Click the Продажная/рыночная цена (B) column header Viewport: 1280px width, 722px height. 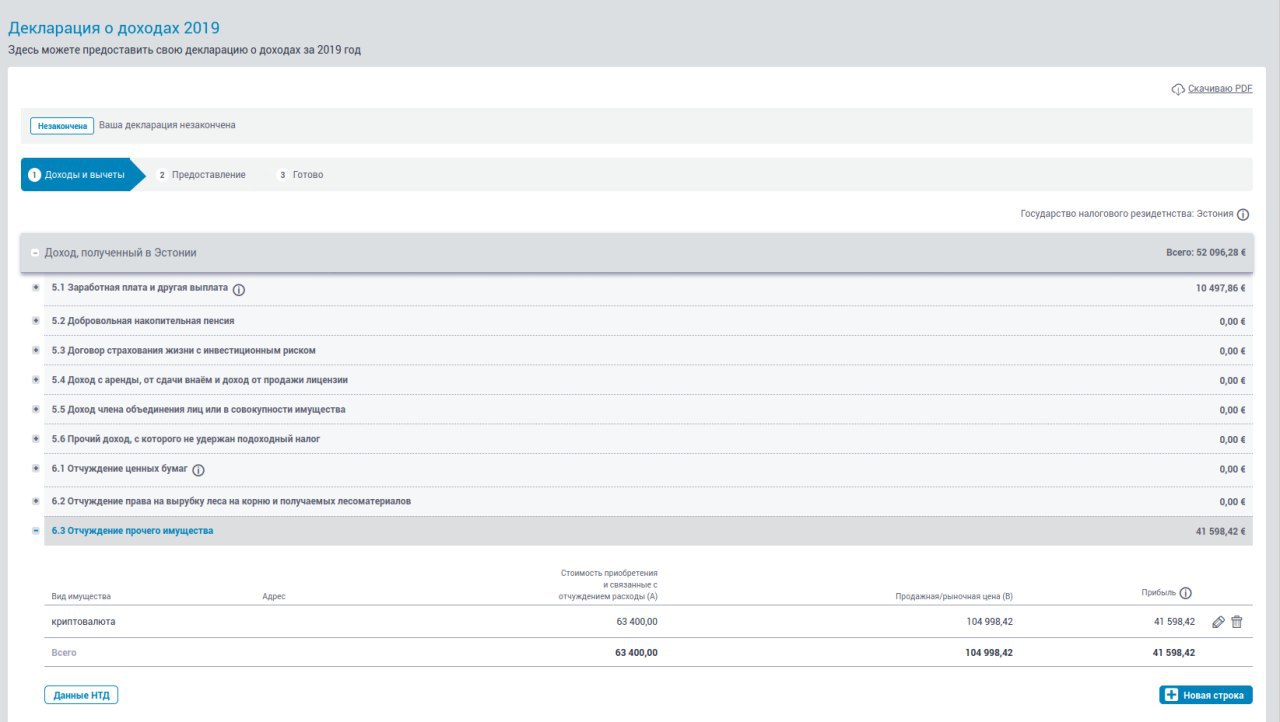pos(955,596)
